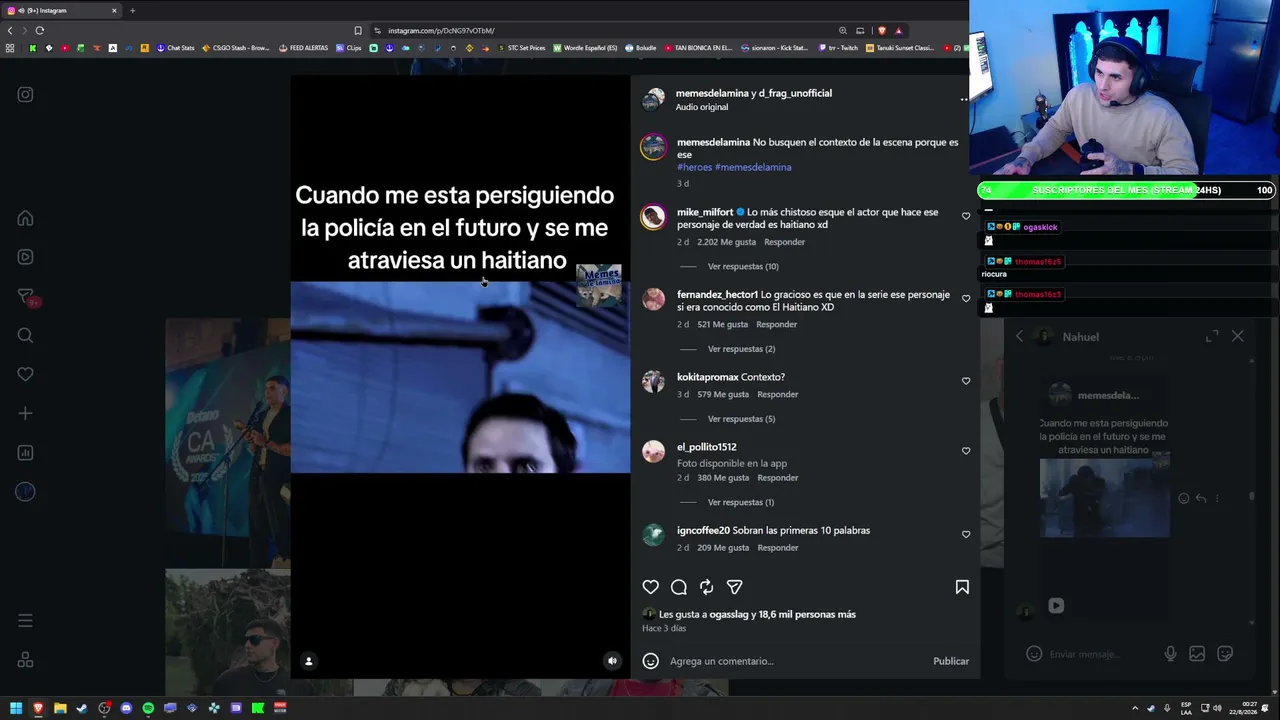Like mike_milfort's comment
This screenshot has height=720, width=1280.
click(x=966, y=216)
